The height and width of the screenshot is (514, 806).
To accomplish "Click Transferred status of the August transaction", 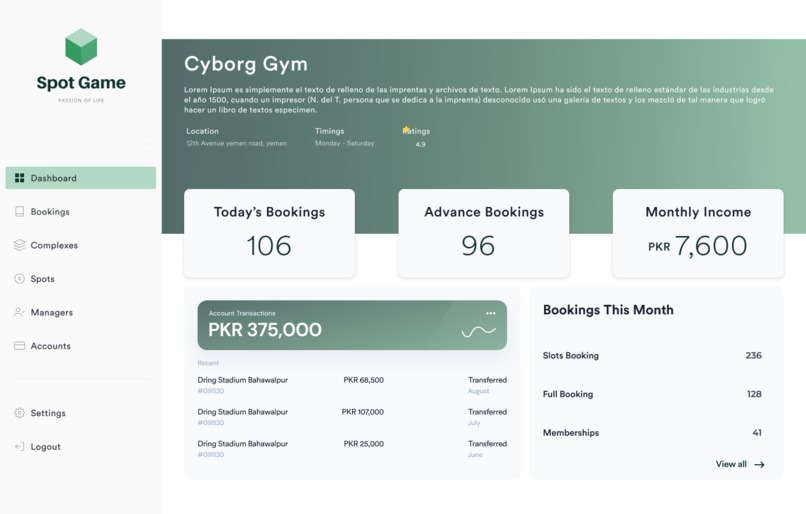I will 487,380.
